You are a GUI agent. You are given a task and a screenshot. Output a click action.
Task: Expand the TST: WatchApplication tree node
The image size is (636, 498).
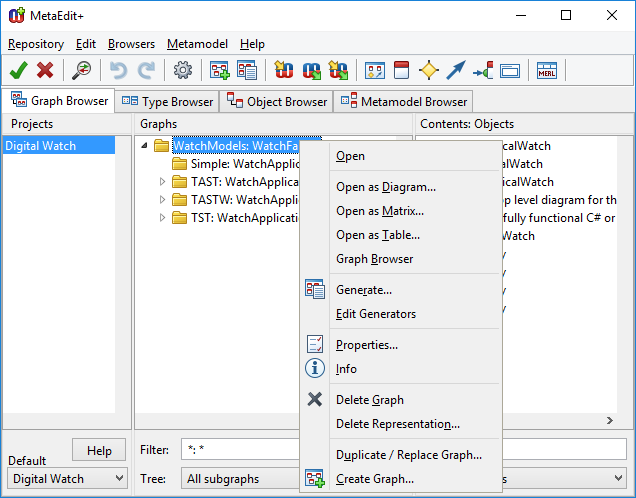163,218
